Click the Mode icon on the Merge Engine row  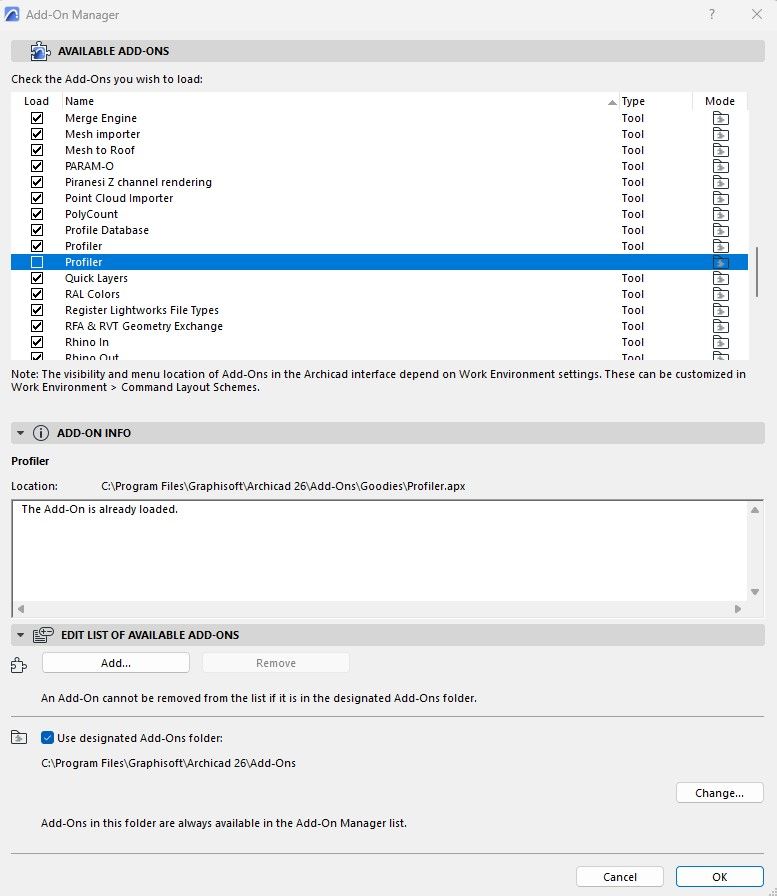click(x=722, y=117)
